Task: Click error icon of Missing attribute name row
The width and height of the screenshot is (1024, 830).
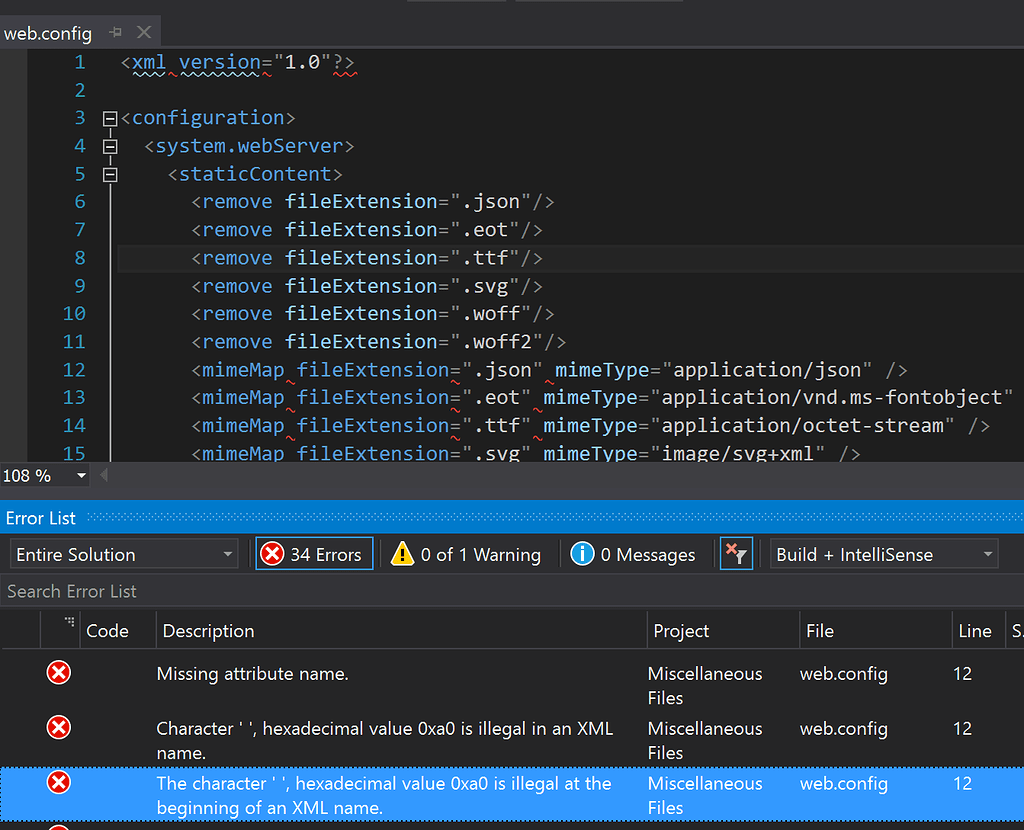Action: 59,673
